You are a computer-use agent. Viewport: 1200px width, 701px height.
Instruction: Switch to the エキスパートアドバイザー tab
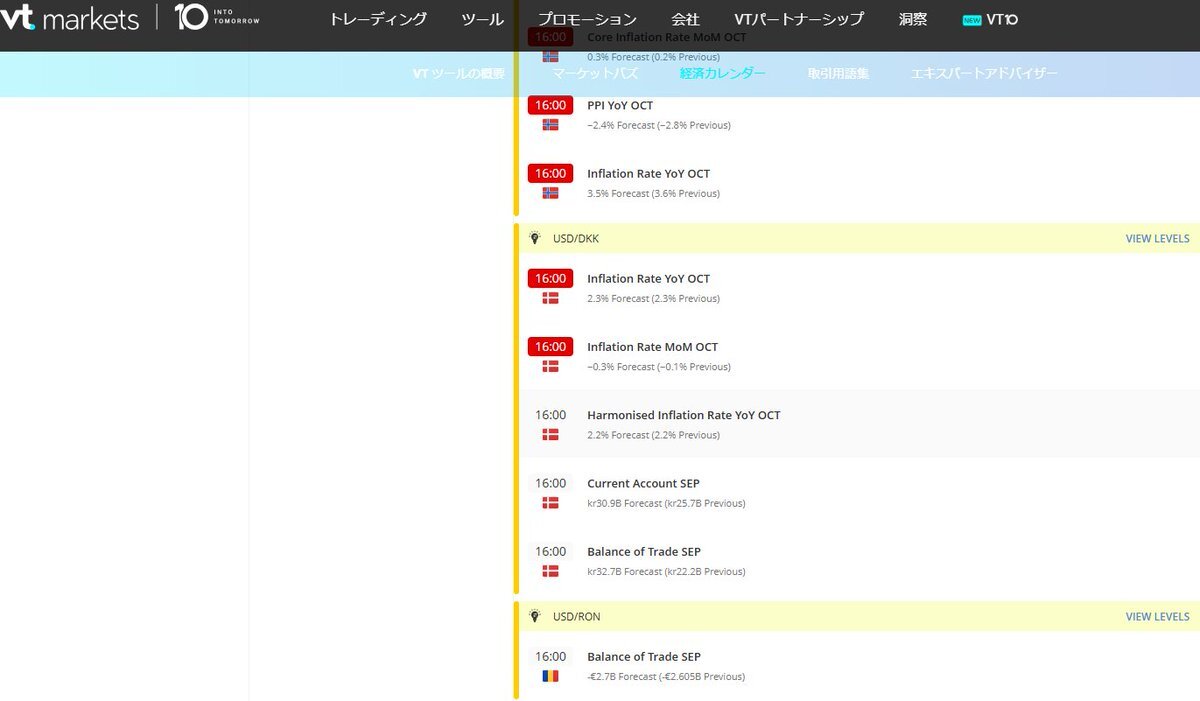(983, 73)
